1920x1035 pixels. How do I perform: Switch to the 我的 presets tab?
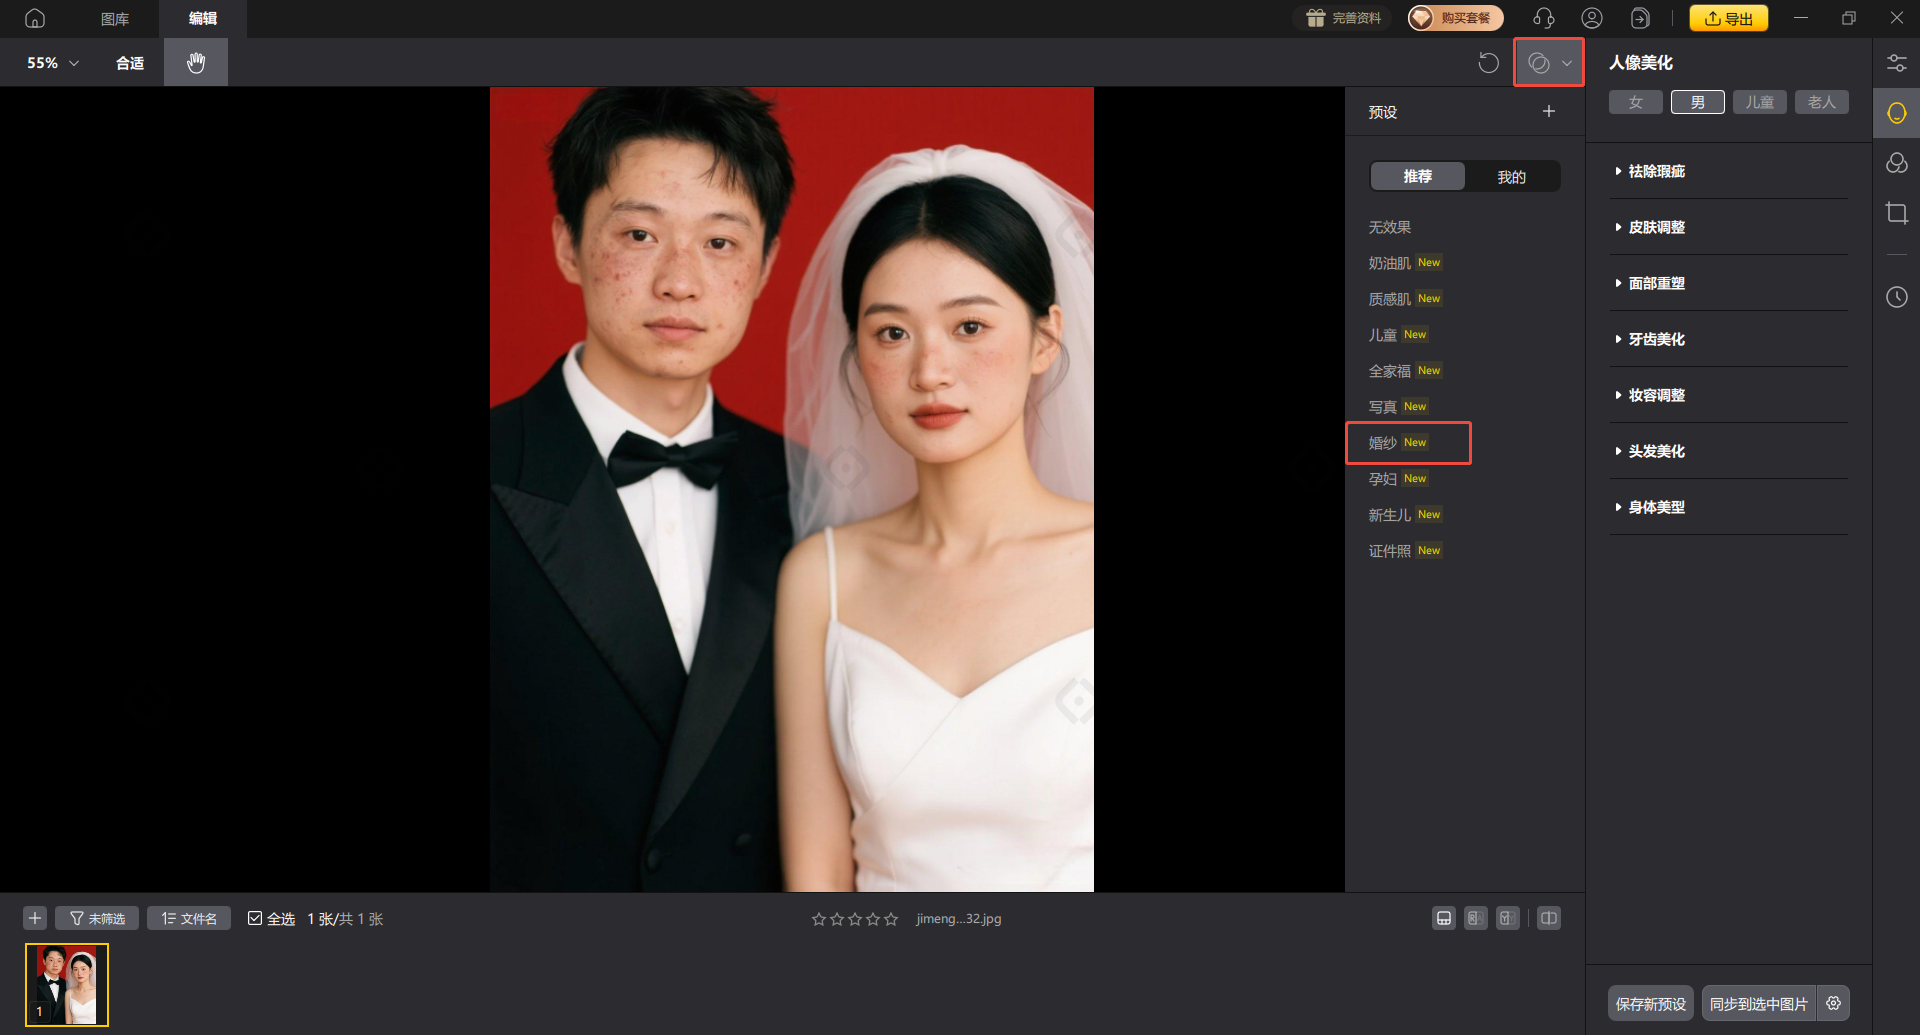[1512, 176]
